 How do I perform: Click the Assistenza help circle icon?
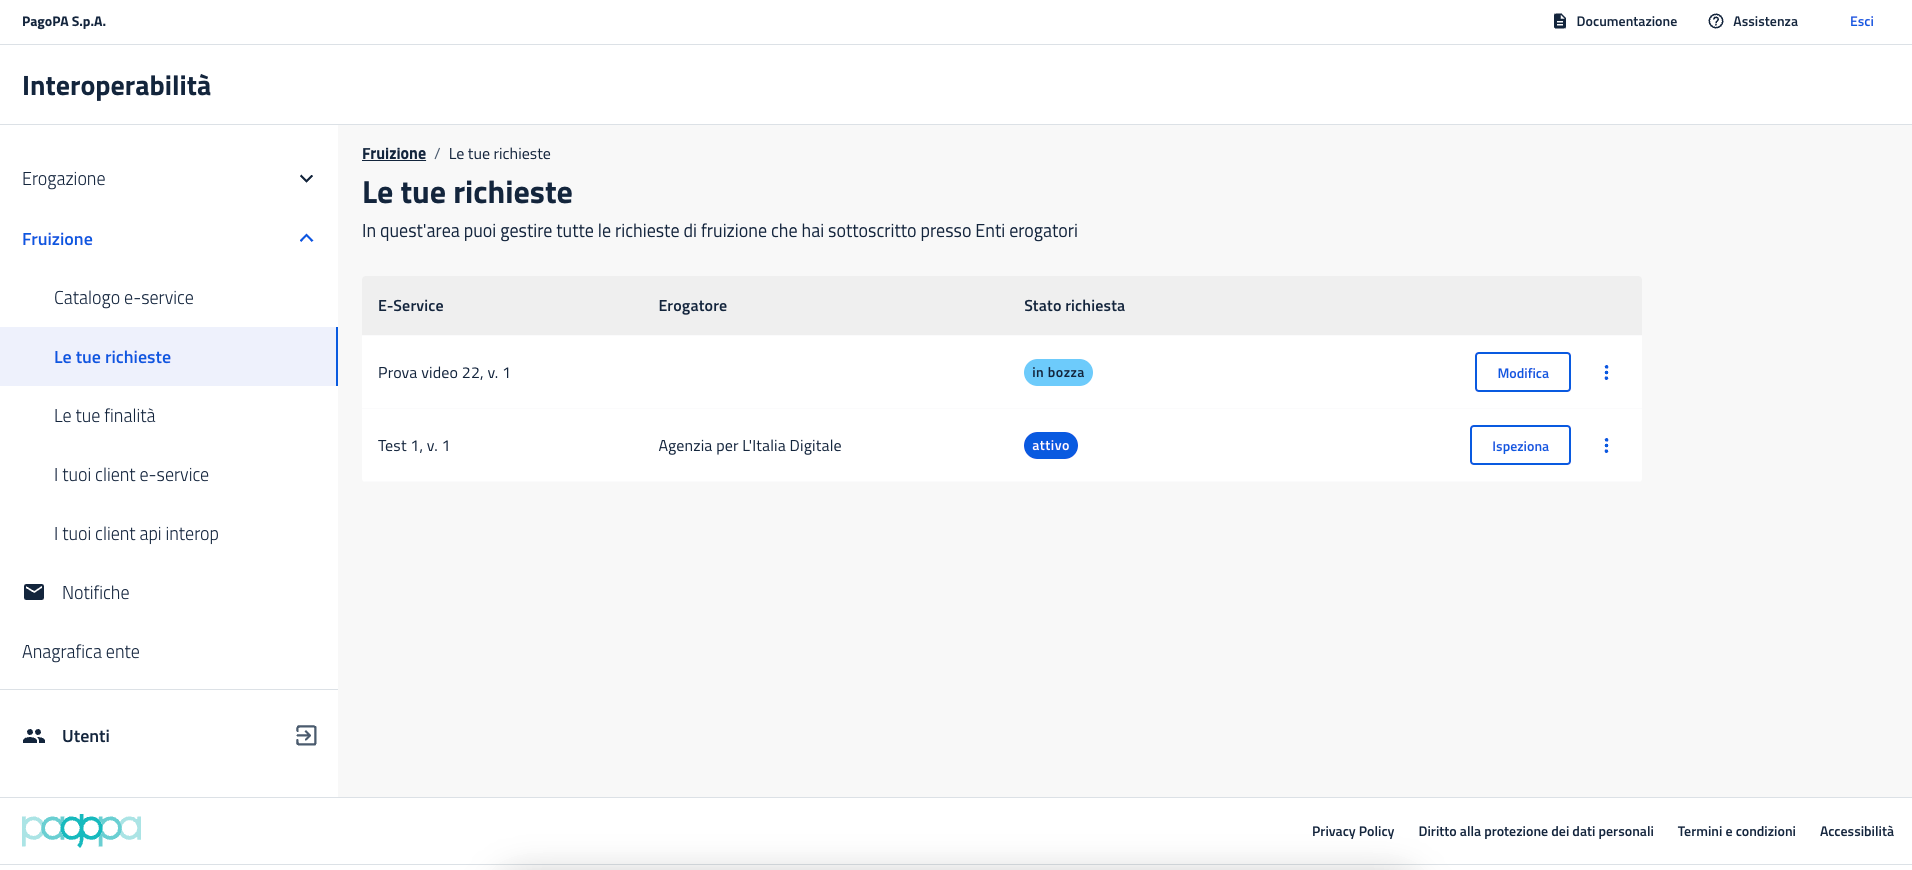[1716, 21]
